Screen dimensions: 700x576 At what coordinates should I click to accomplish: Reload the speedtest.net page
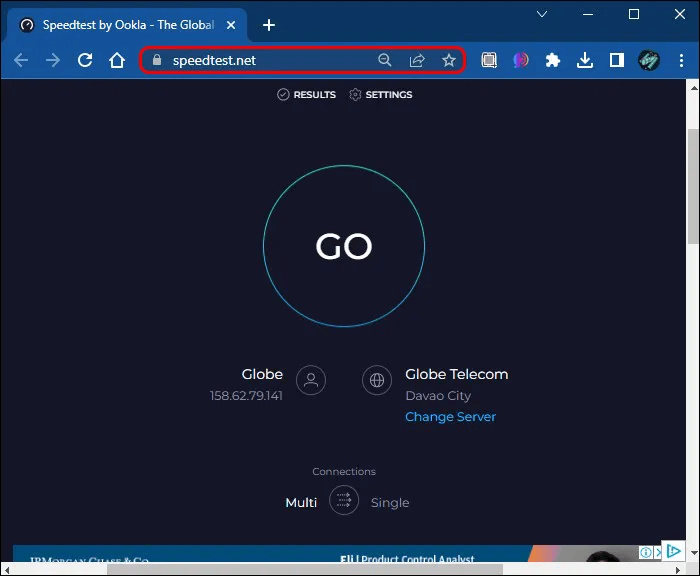[x=85, y=60]
